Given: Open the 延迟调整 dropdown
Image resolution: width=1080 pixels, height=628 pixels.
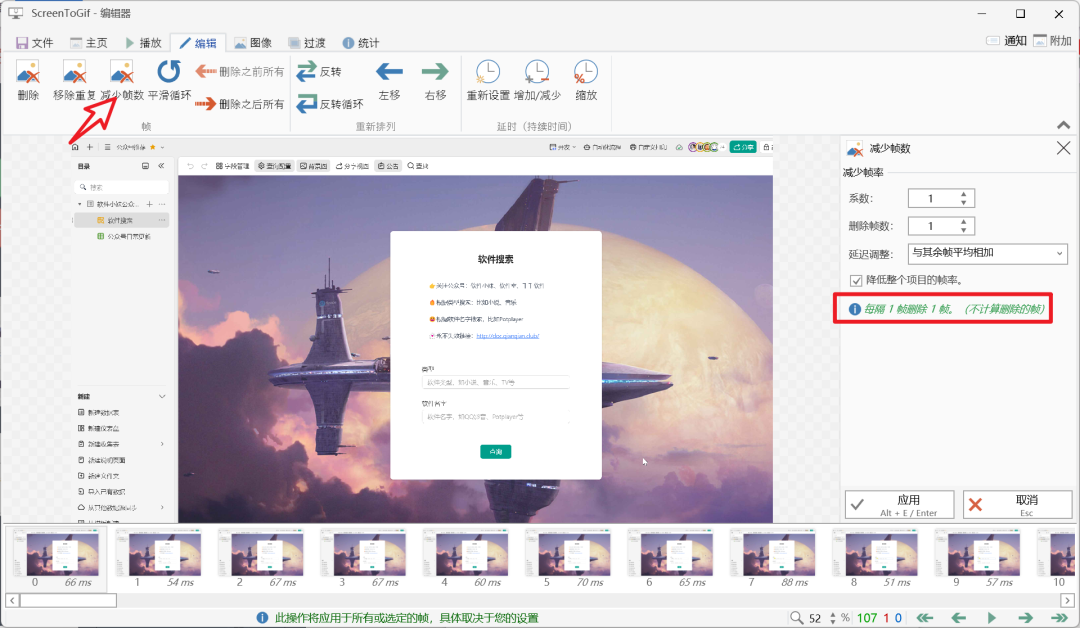Looking at the screenshot, I should tap(988, 253).
